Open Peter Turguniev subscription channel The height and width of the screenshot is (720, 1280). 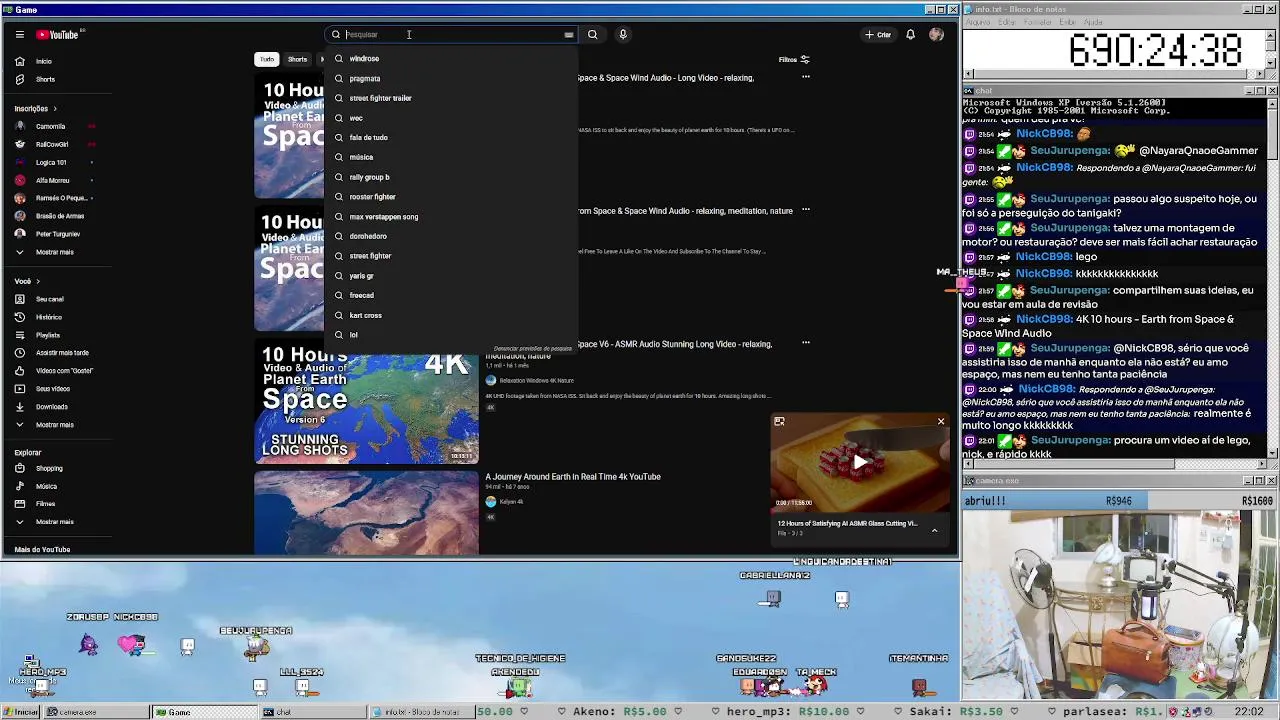(57, 234)
